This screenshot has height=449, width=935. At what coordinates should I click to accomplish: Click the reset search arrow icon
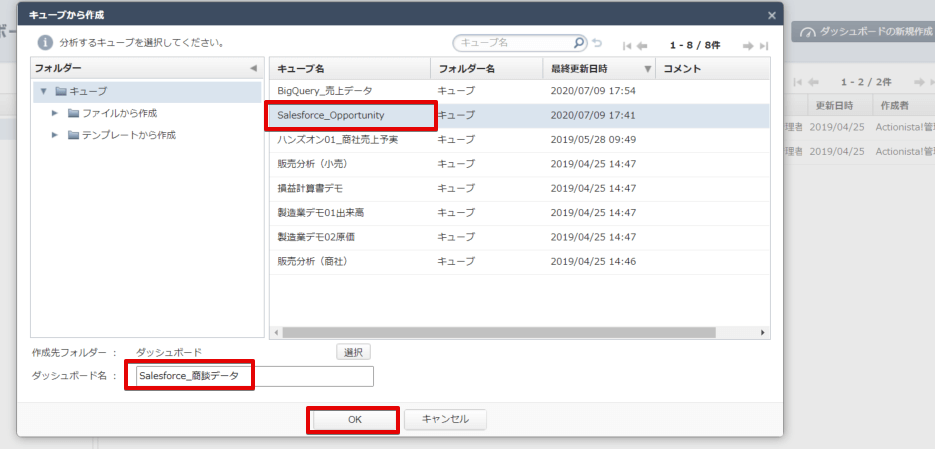coord(596,44)
